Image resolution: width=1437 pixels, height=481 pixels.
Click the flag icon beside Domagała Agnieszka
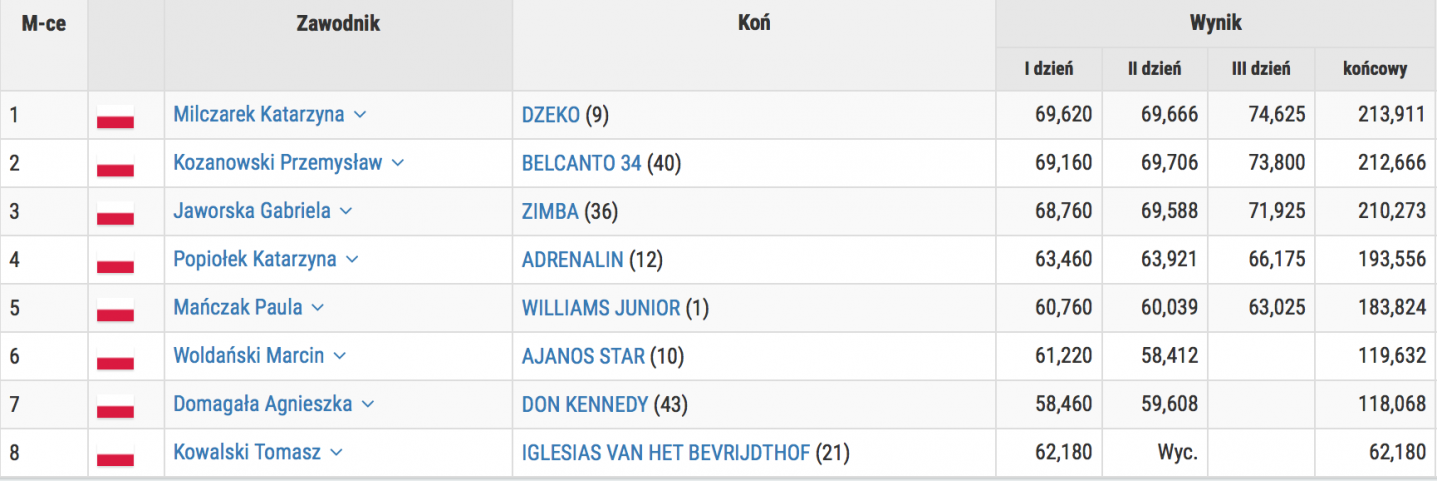click(x=115, y=406)
